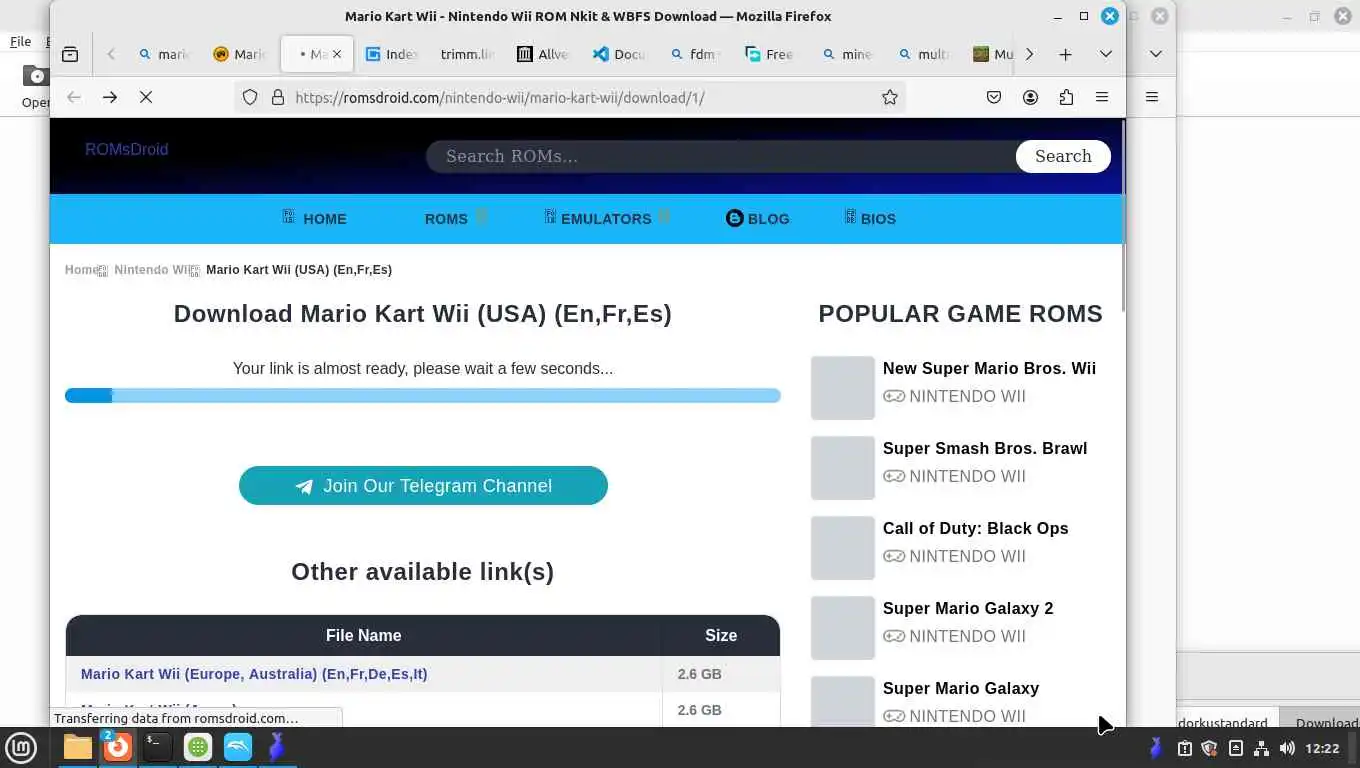Save to Pocket icon in toolbar
Screen dimensions: 1360x768
(994, 97)
